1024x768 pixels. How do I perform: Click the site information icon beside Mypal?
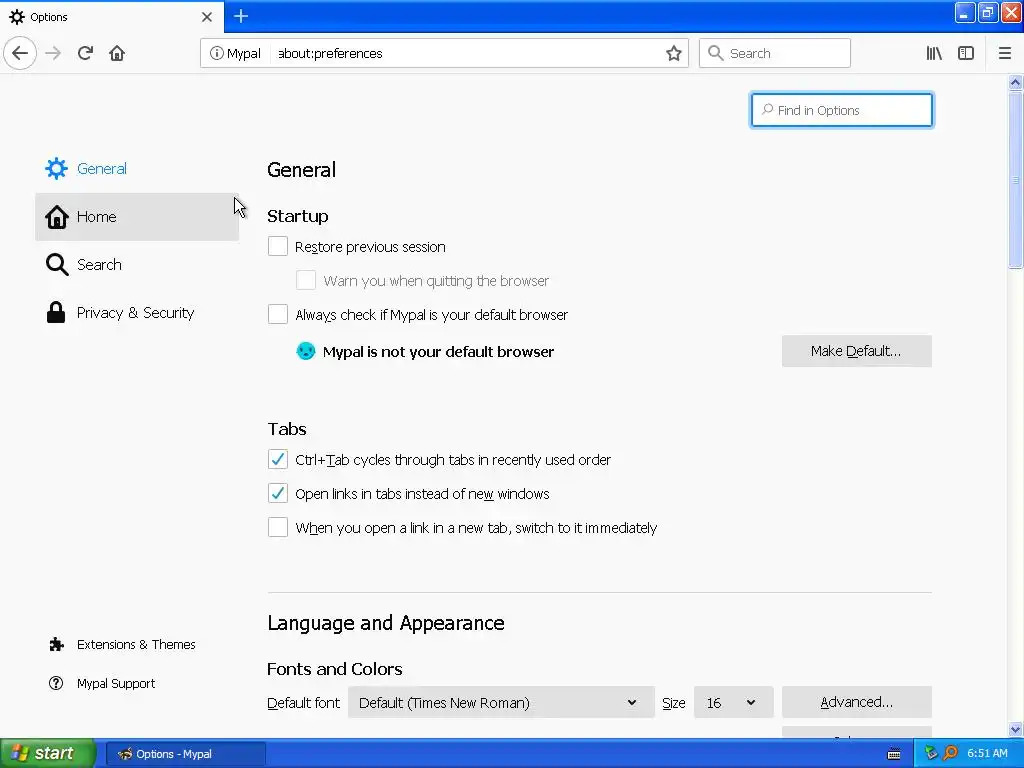pyautogui.click(x=216, y=53)
